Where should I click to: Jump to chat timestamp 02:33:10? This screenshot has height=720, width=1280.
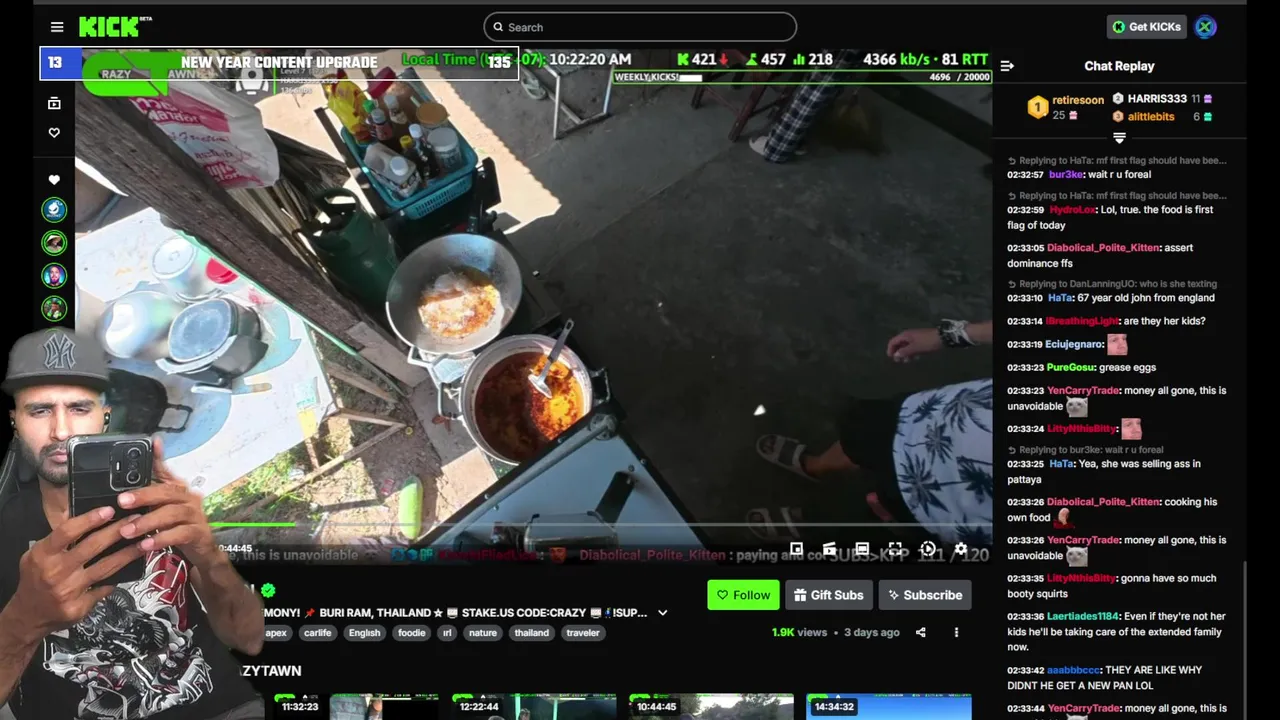click(1025, 298)
